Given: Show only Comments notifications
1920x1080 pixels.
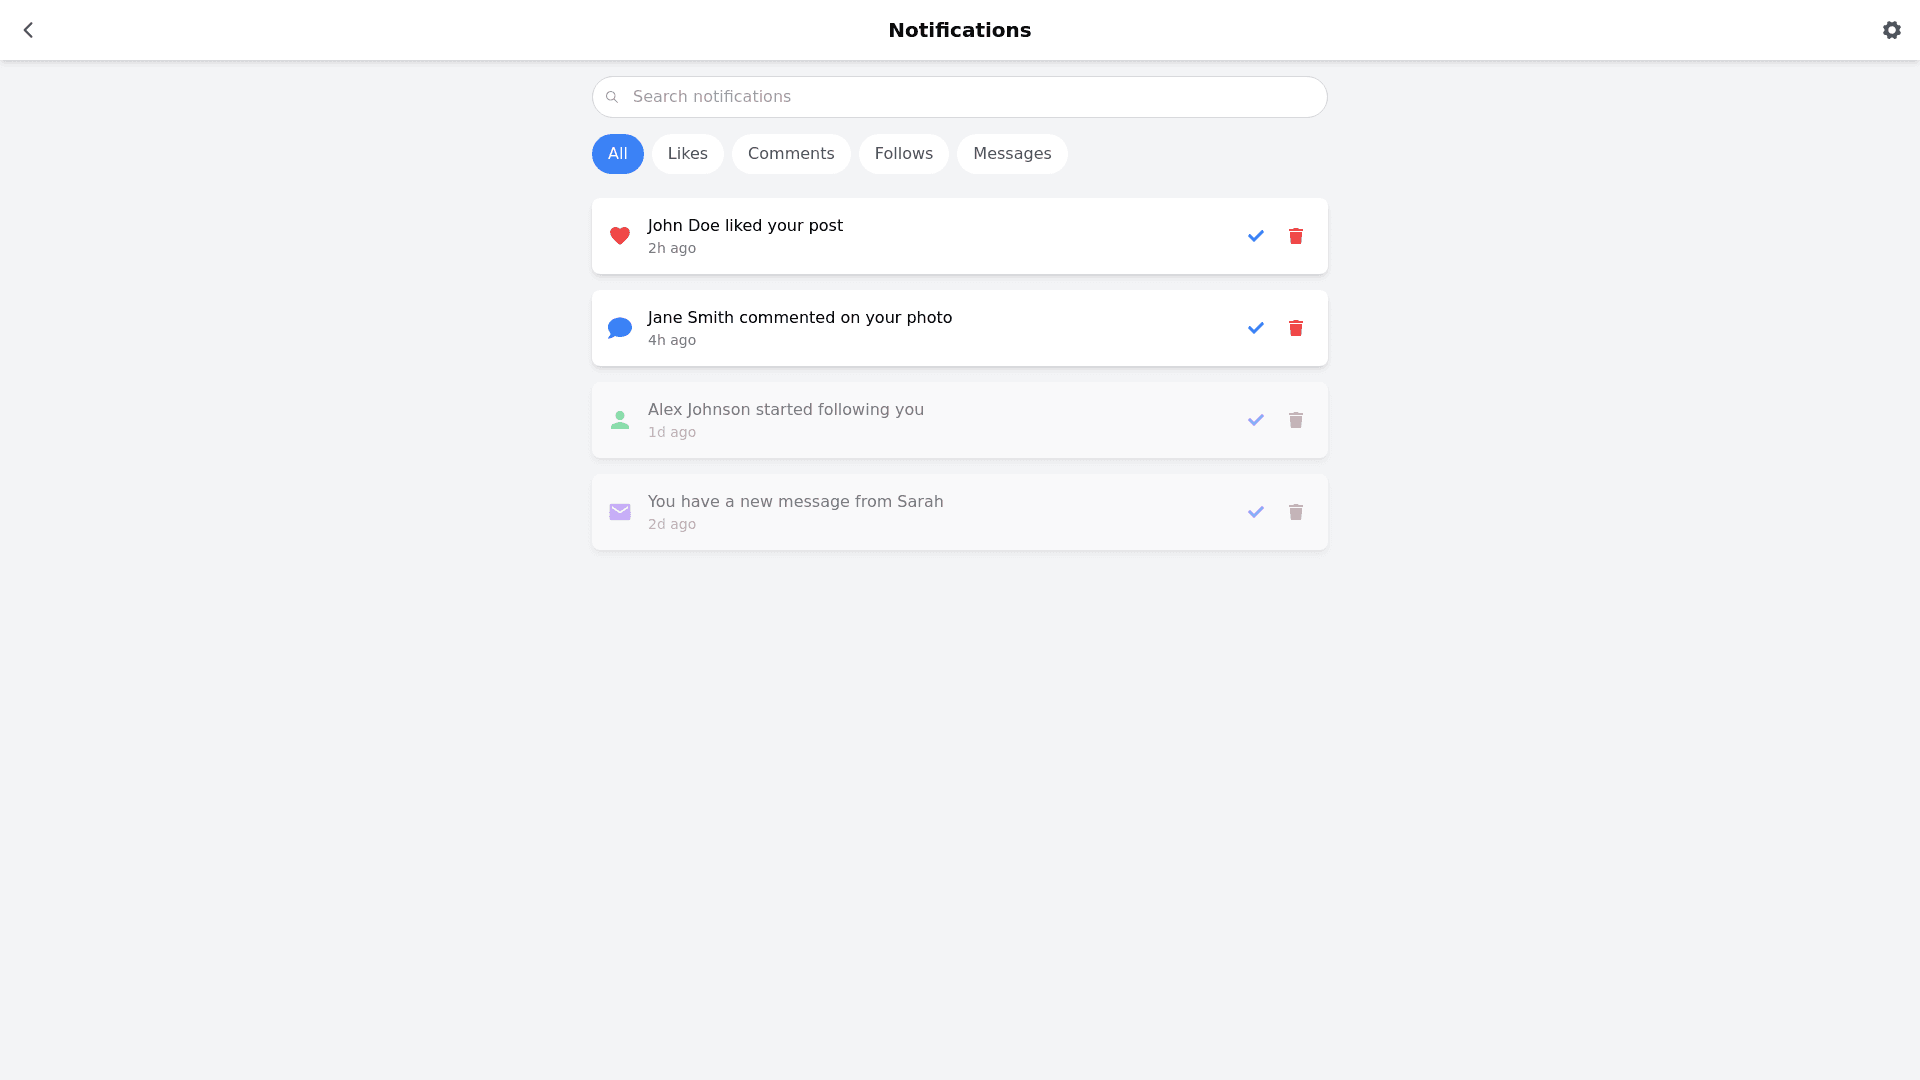Looking at the screenshot, I should tap(790, 154).
